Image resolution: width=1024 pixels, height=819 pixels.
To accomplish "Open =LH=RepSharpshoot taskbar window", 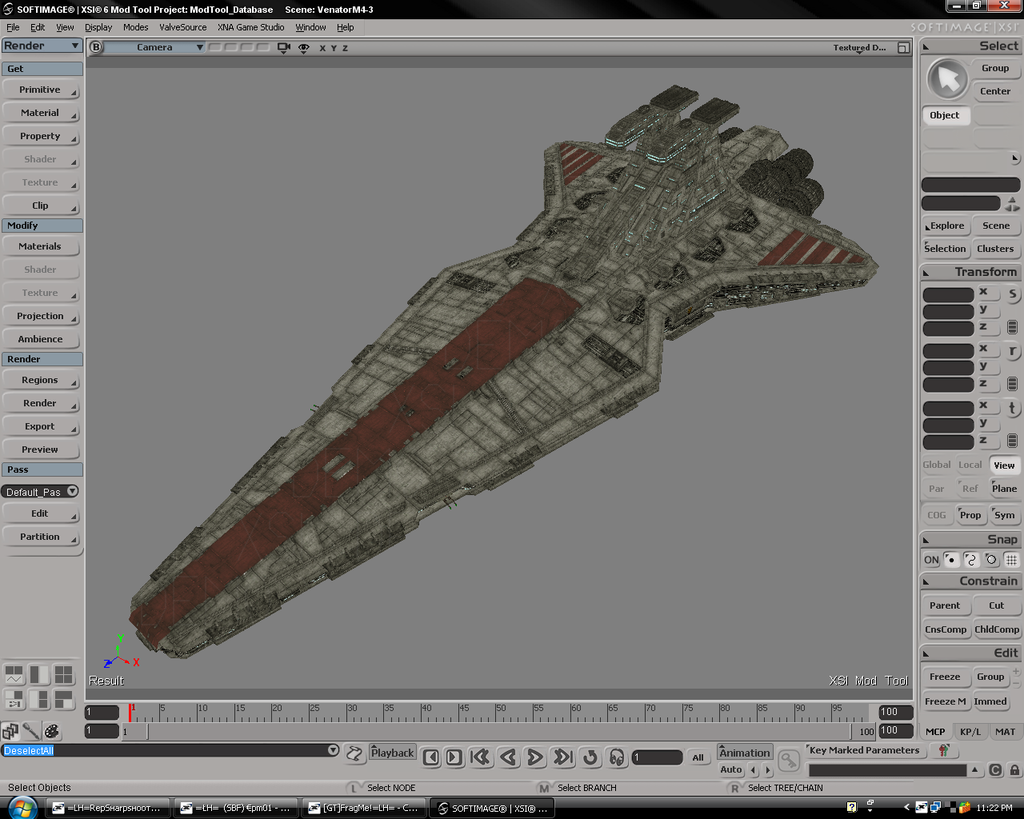I will coord(108,809).
